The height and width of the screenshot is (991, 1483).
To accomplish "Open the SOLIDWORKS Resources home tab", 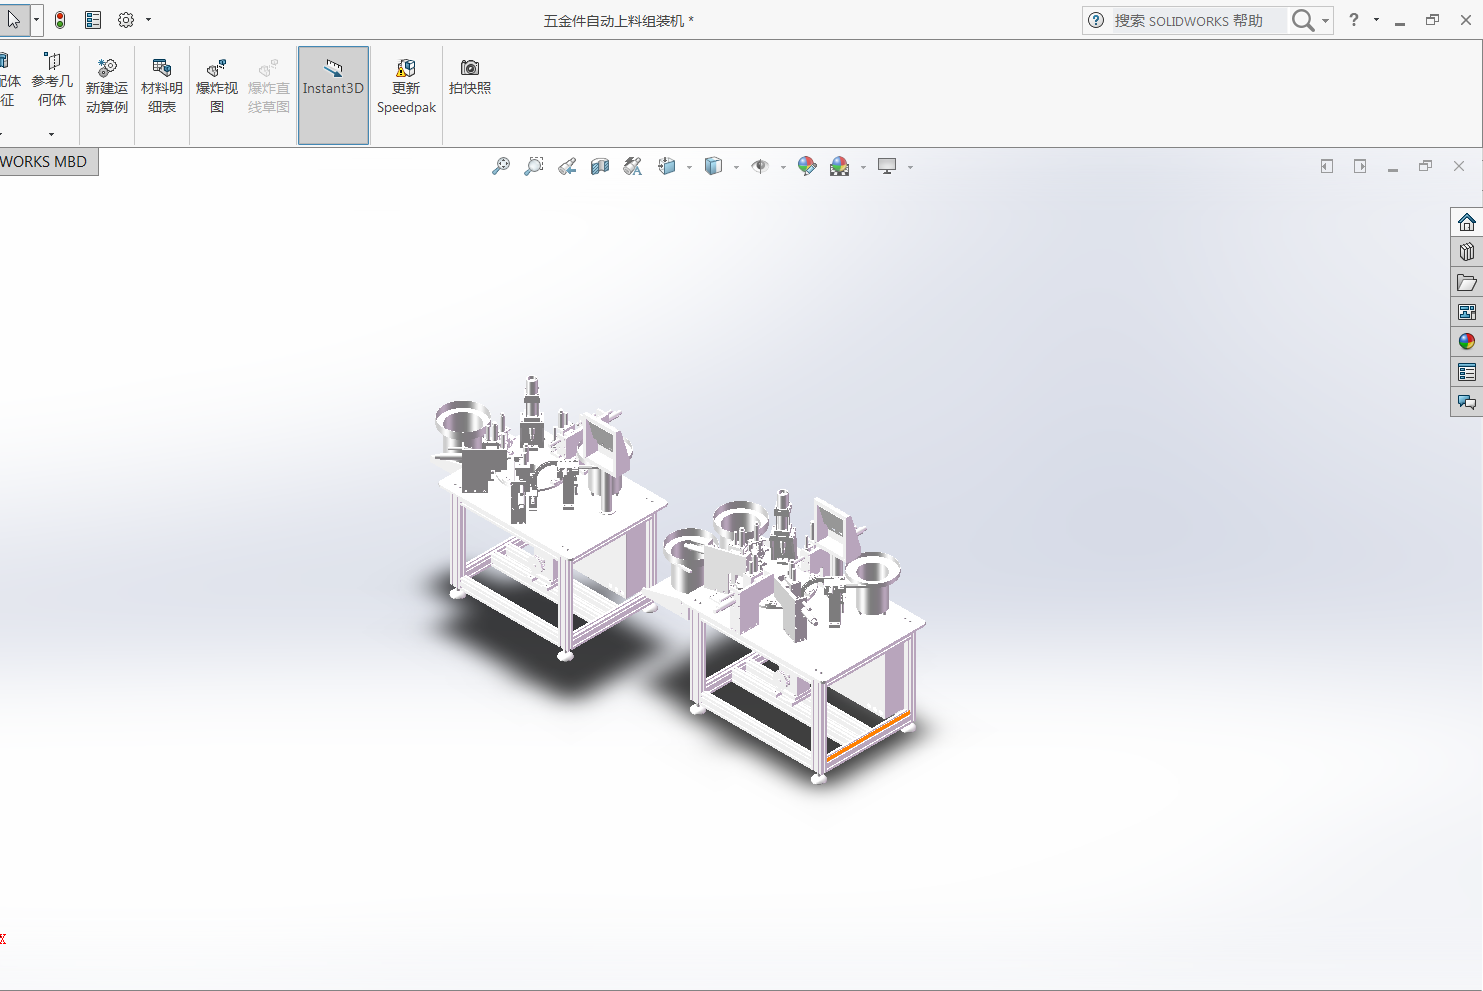I will point(1466,222).
